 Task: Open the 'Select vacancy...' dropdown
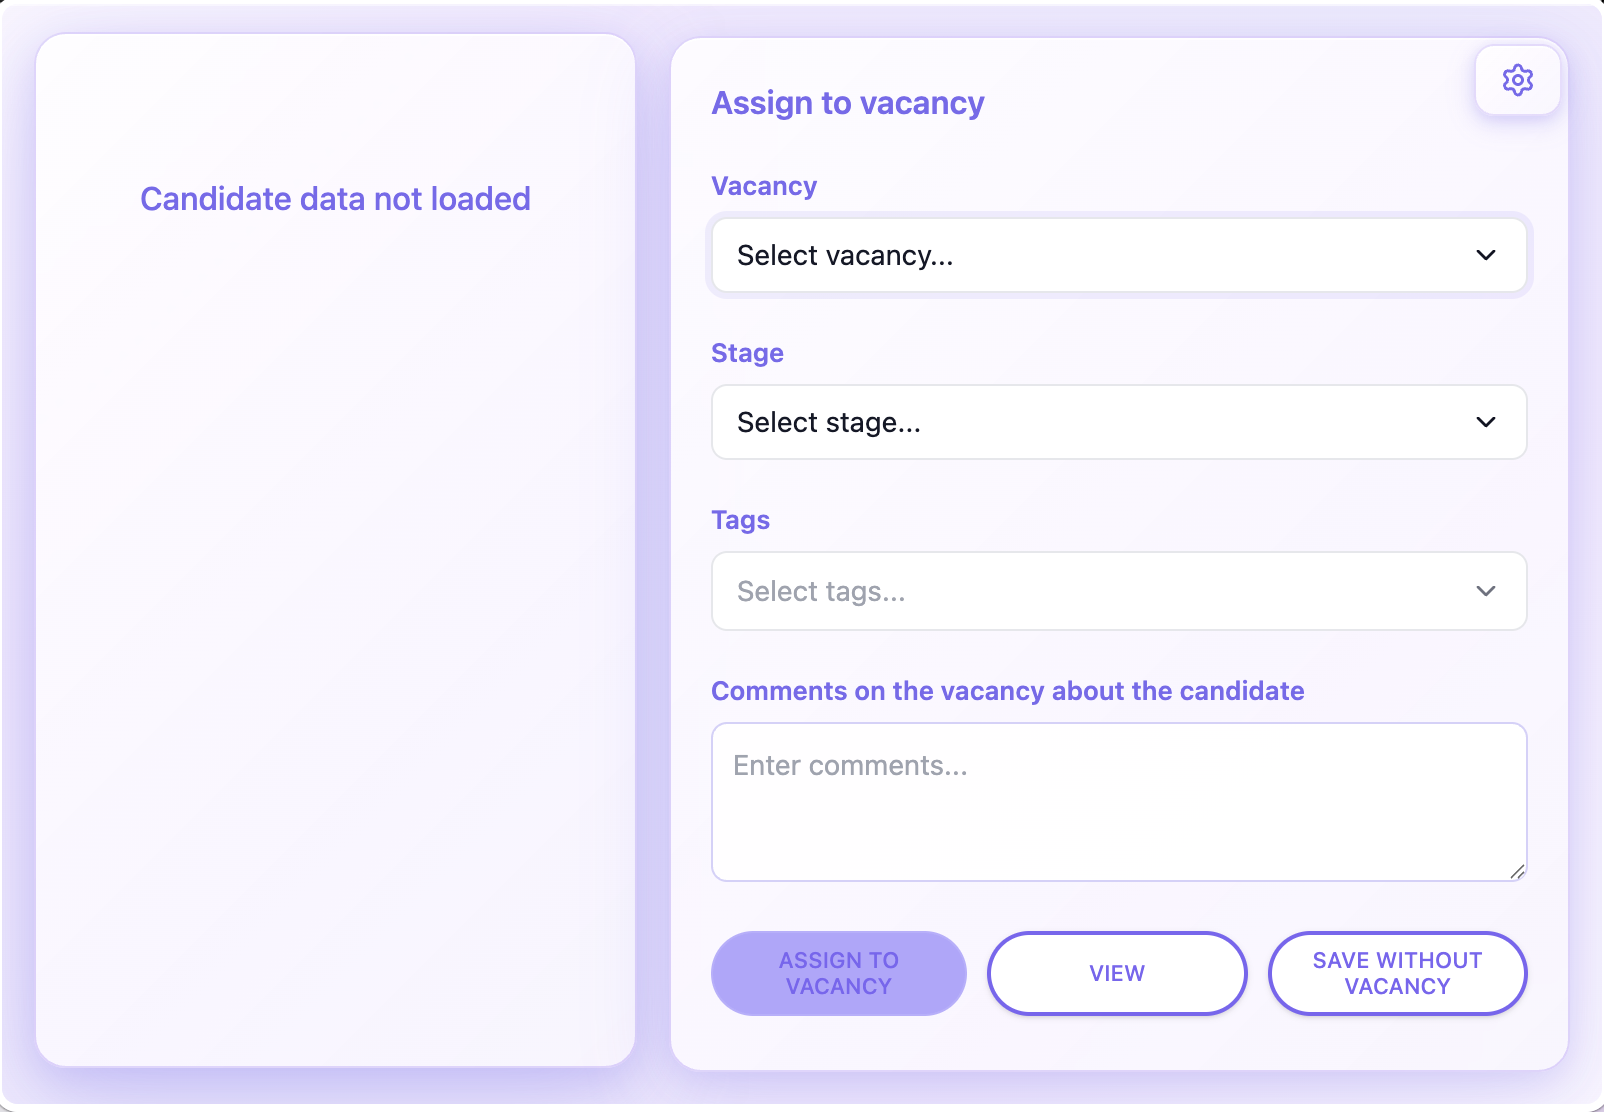coord(1100,255)
